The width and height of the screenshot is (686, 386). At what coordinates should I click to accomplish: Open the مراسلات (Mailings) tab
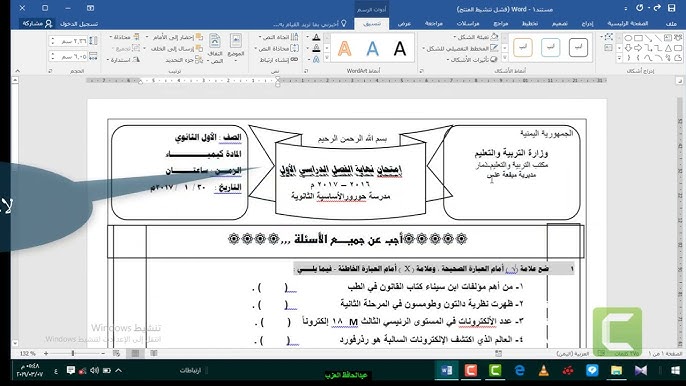coord(468,24)
